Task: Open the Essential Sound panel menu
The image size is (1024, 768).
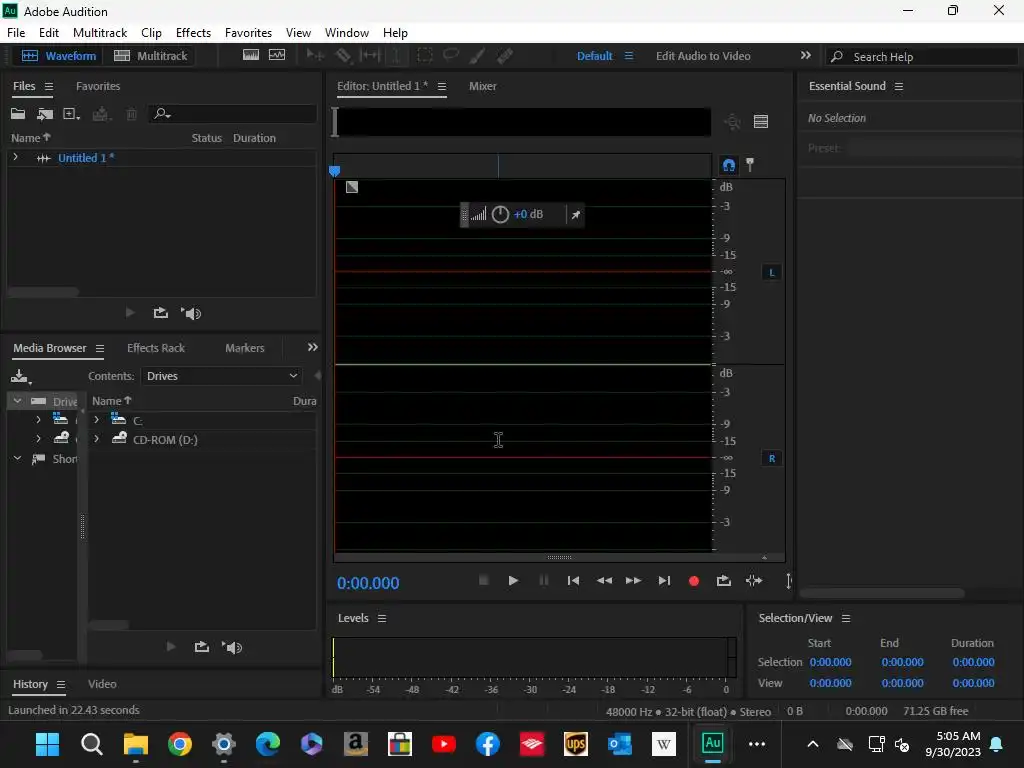Action: [x=899, y=86]
